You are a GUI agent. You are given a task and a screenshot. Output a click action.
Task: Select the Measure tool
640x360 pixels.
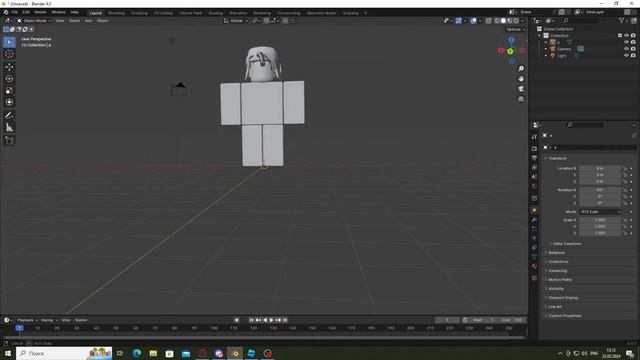tap(9, 128)
